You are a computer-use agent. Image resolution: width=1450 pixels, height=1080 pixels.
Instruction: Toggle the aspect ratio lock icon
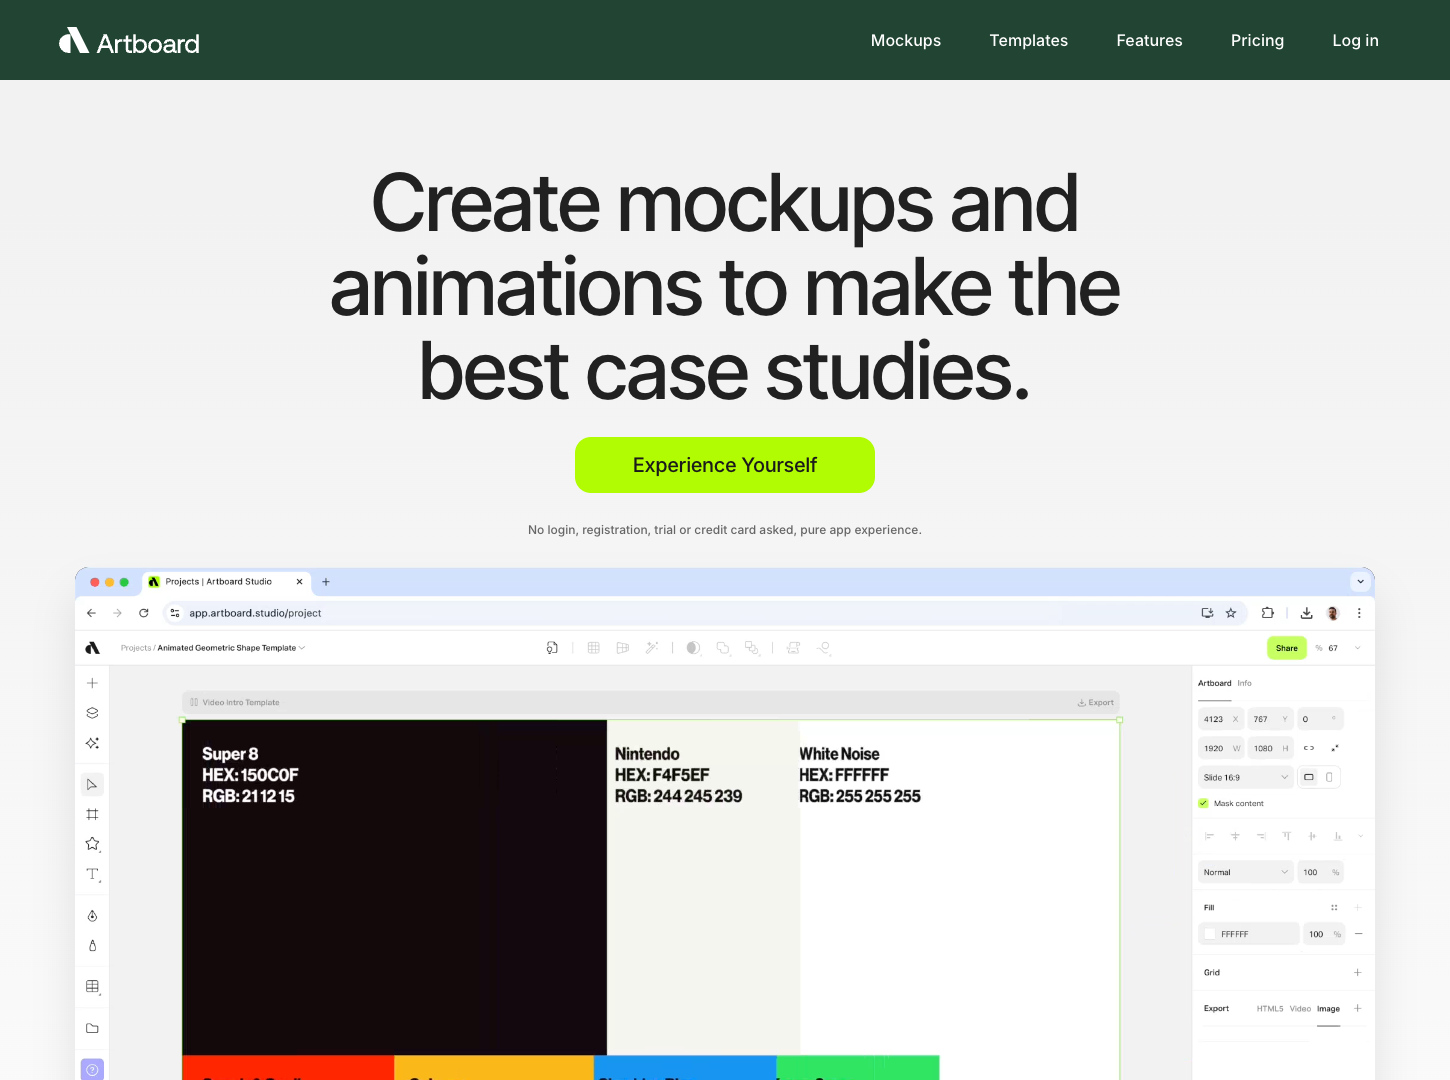point(1309,747)
